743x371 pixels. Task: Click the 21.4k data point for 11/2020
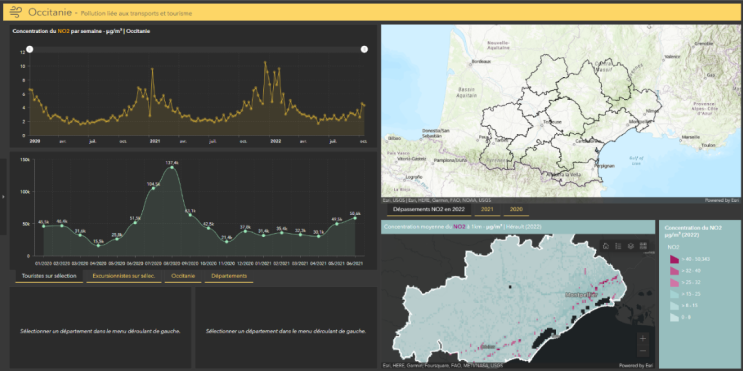click(227, 242)
